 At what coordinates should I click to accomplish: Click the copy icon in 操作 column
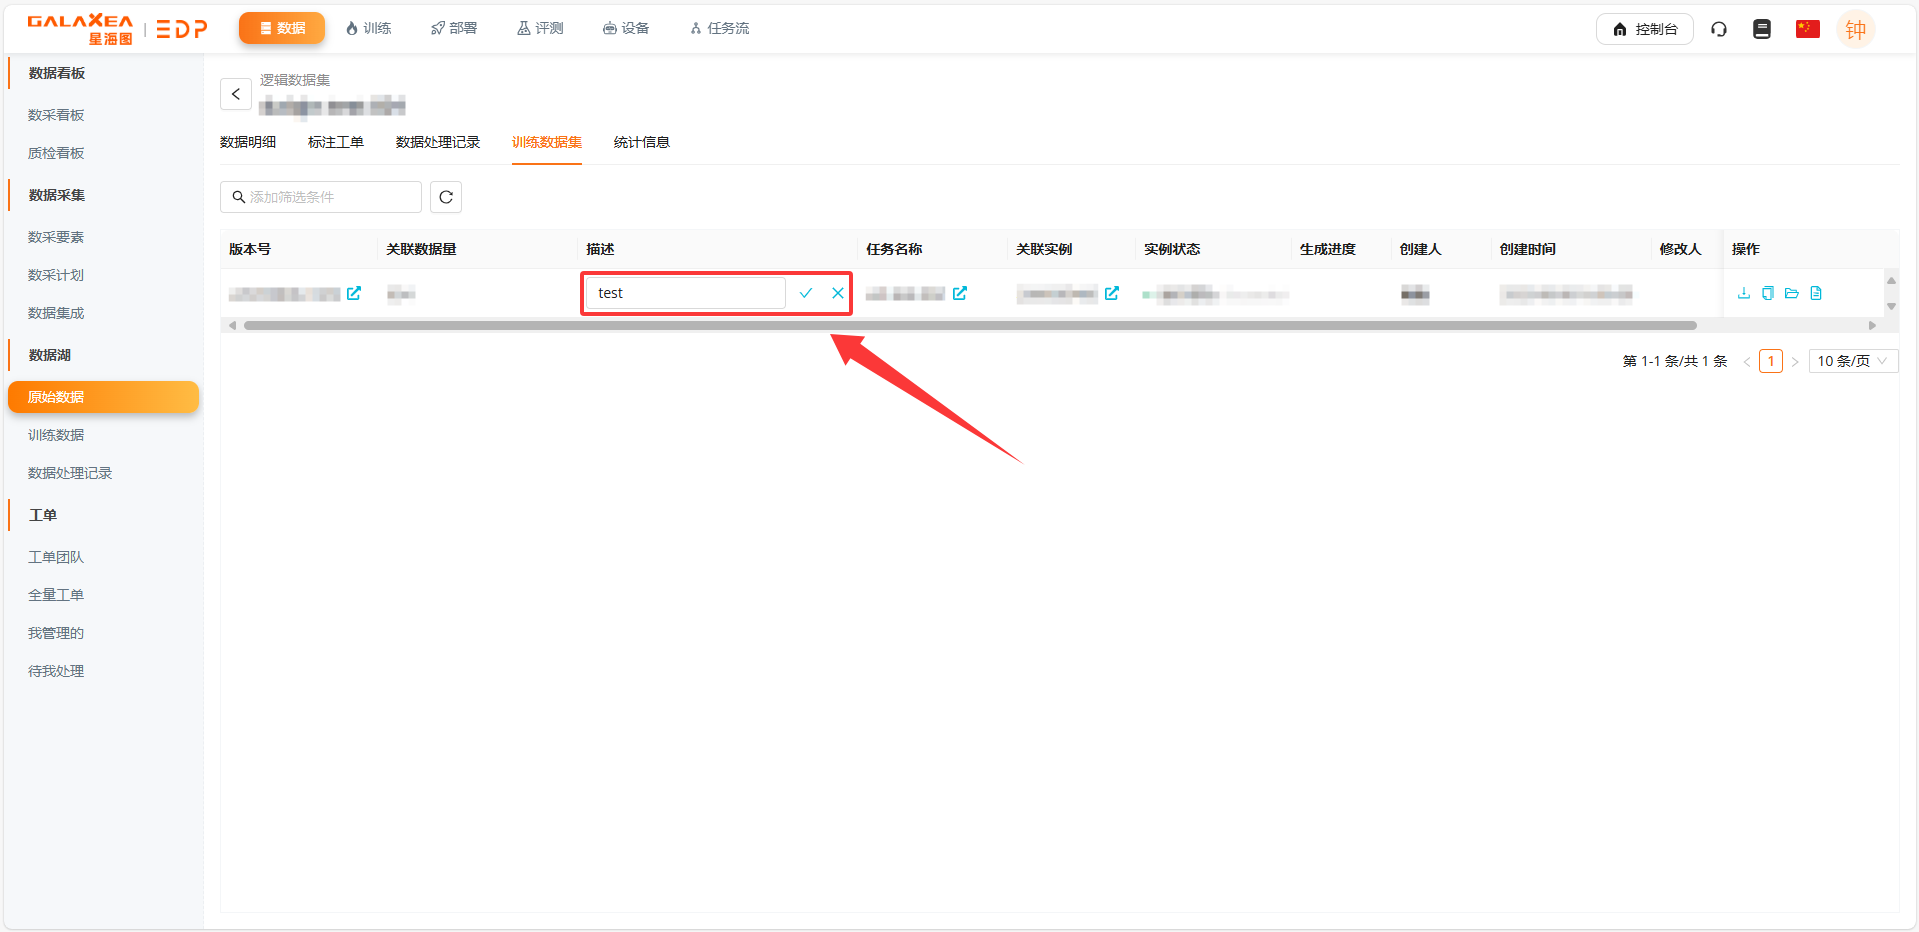click(x=1768, y=293)
